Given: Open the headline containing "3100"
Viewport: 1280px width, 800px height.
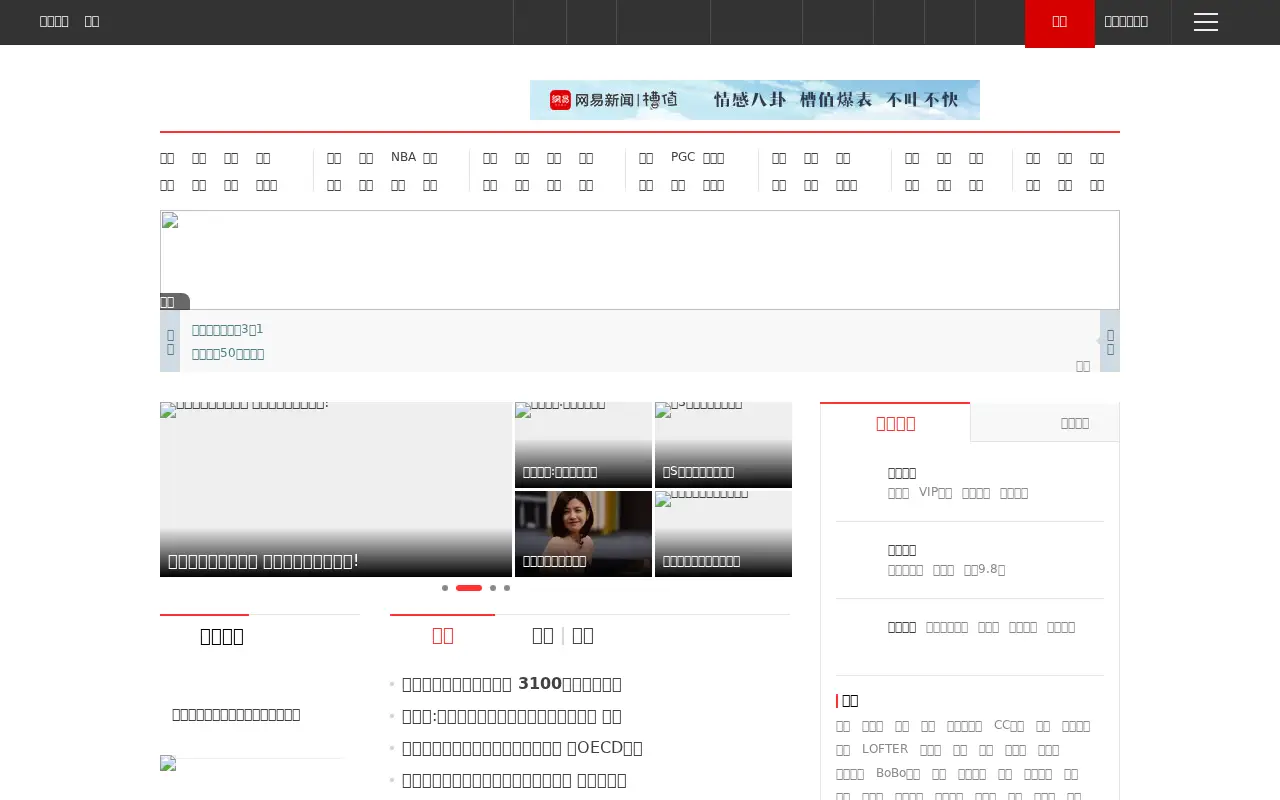Looking at the screenshot, I should click(511, 684).
